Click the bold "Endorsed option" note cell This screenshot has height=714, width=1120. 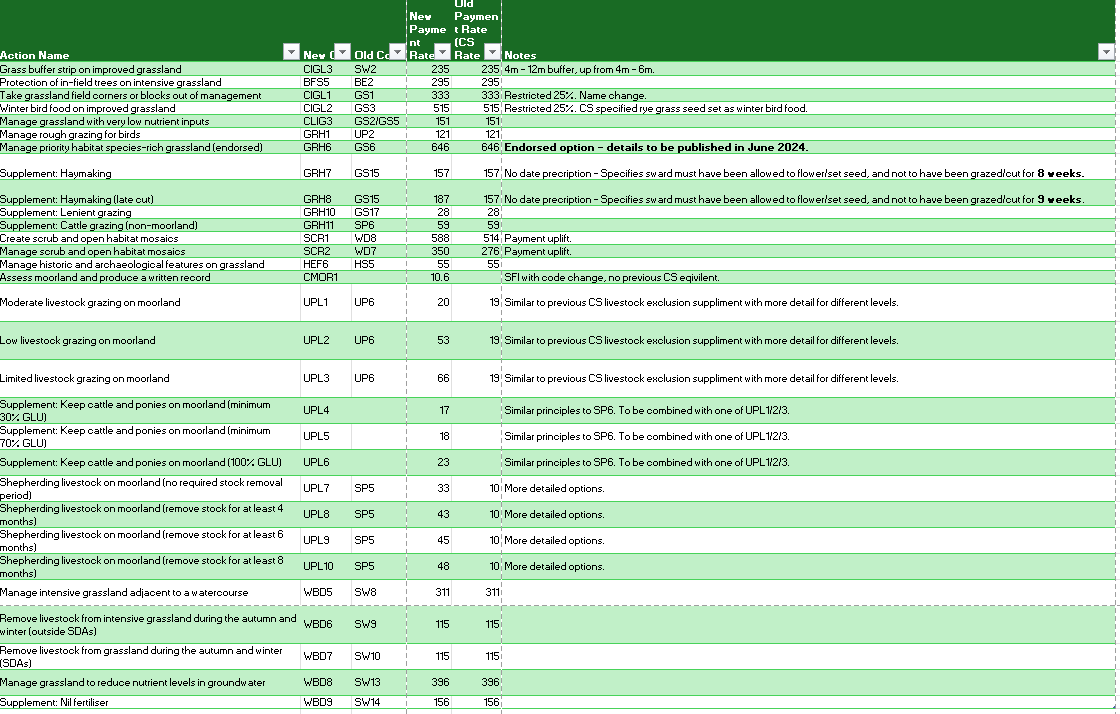[x=809, y=147]
